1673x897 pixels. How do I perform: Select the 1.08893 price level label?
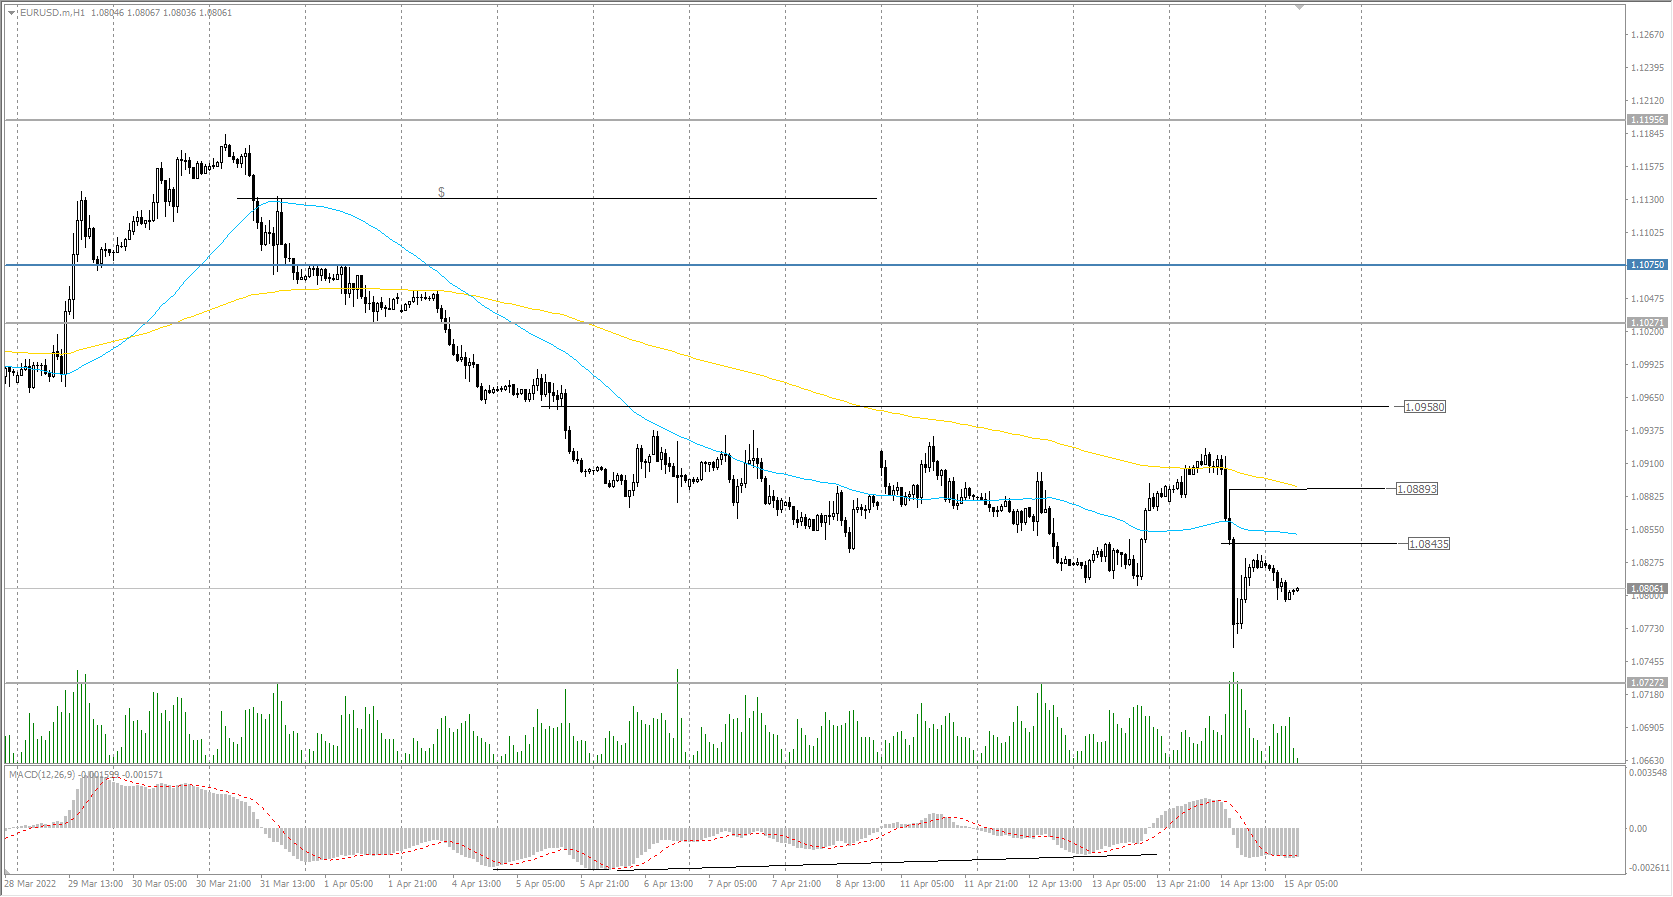coord(1417,489)
